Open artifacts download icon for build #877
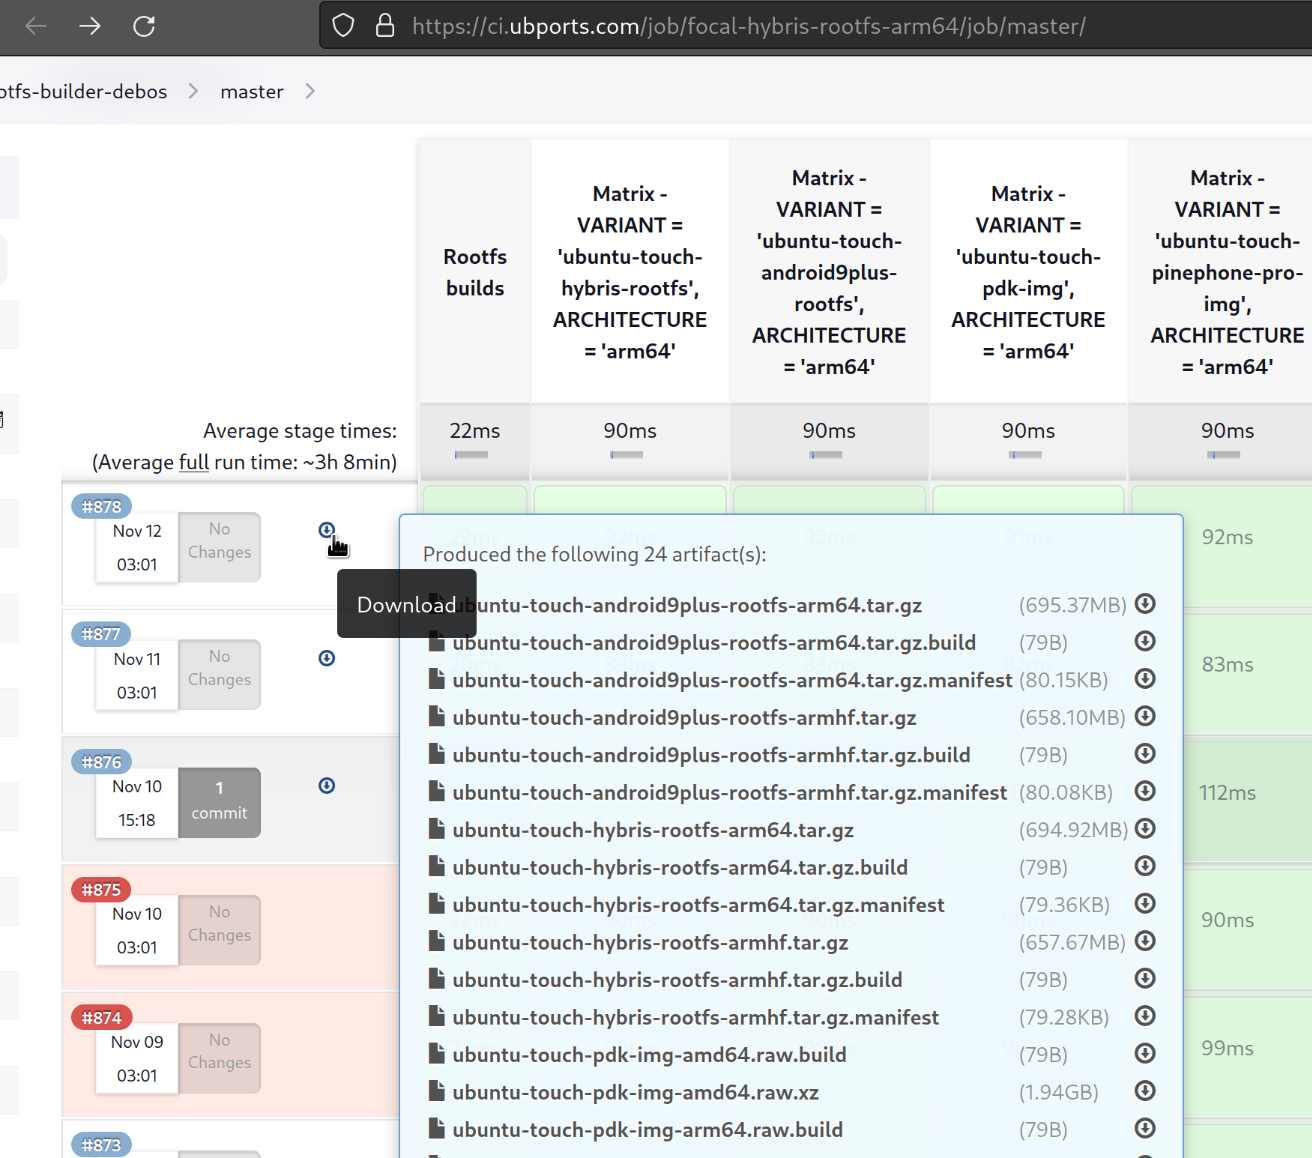The image size is (1312, 1158). [327, 658]
